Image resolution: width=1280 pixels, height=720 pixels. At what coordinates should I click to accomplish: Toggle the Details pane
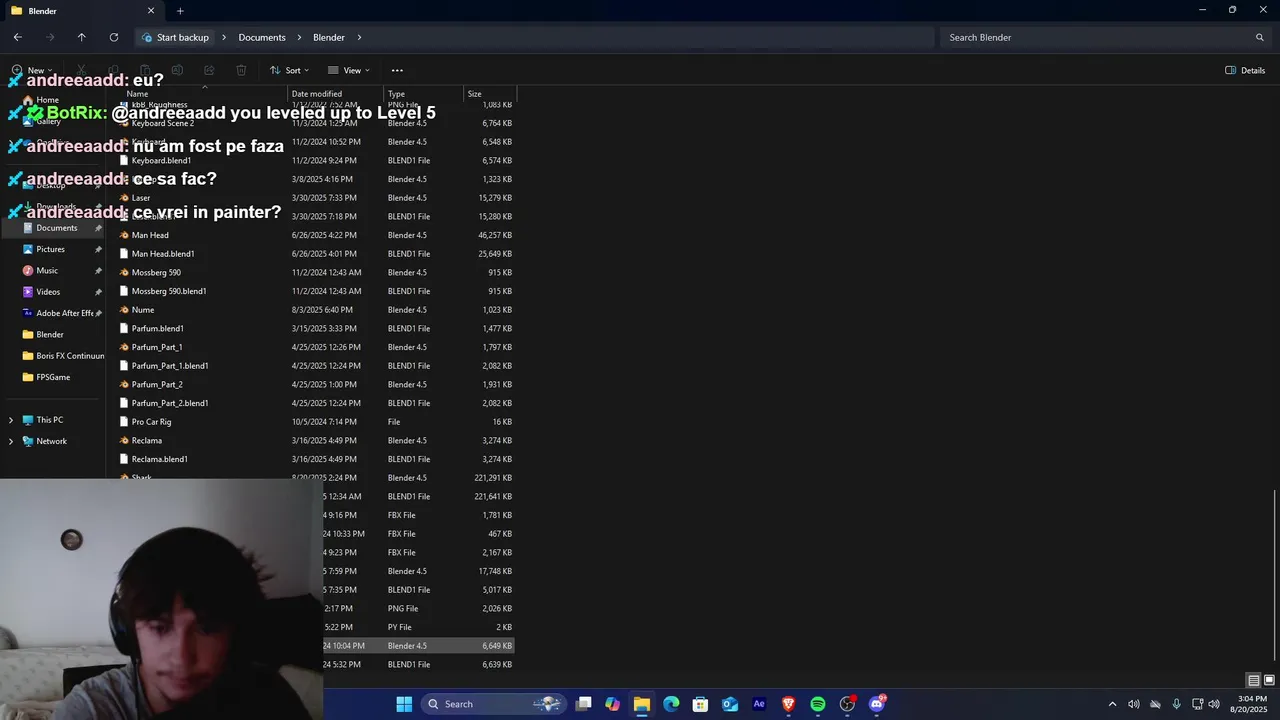(x=1245, y=70)
